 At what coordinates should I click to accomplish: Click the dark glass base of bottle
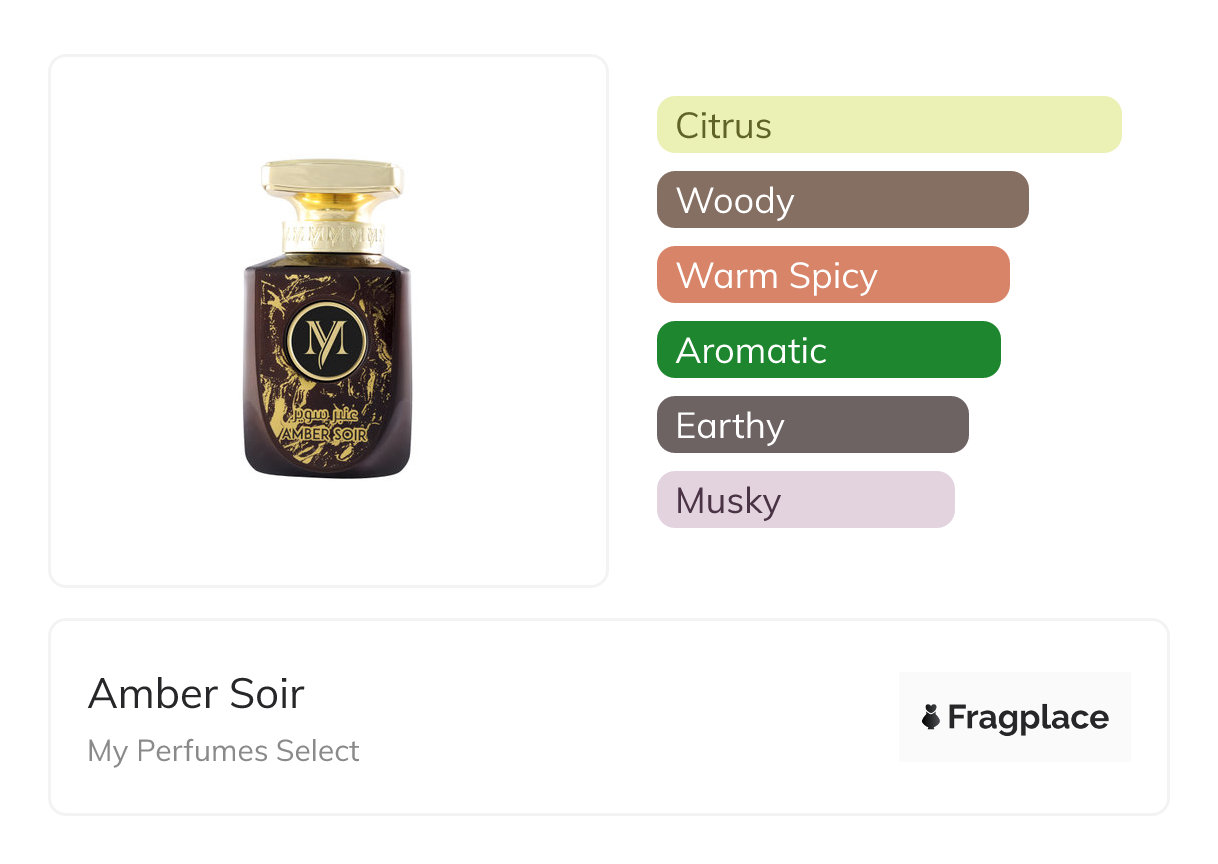pos(328,460)
